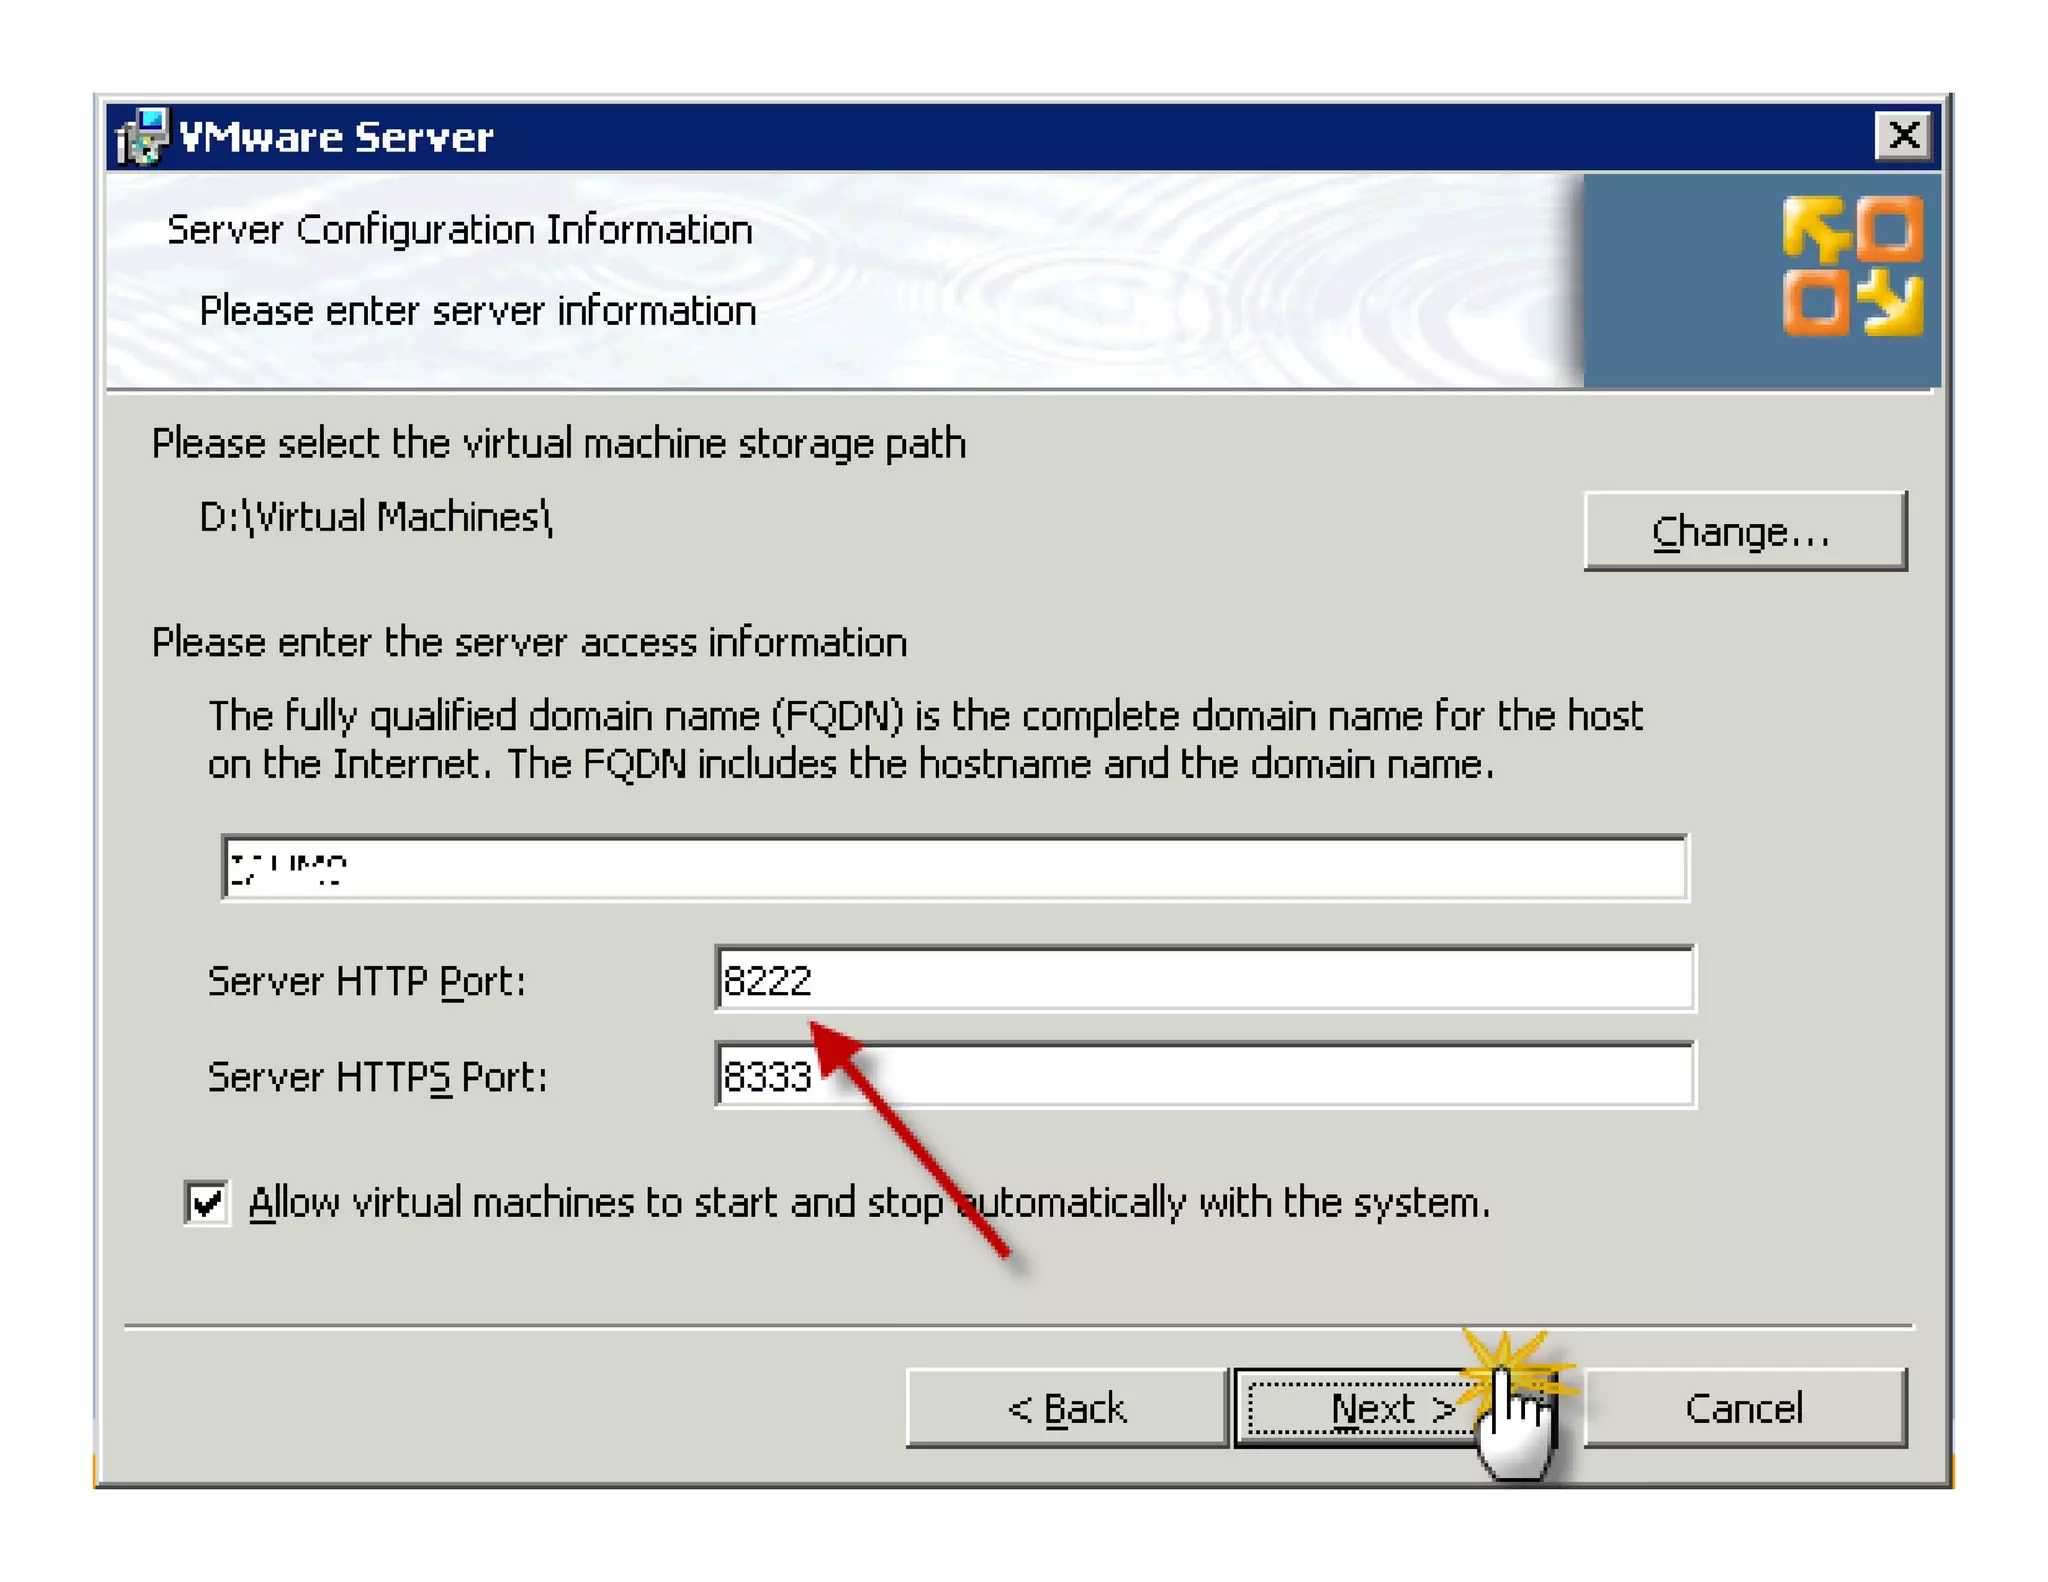Click the 'Server HTTP Port:' label
Viewport: 2048px width, 1582px height.
[x=367, y=981]
